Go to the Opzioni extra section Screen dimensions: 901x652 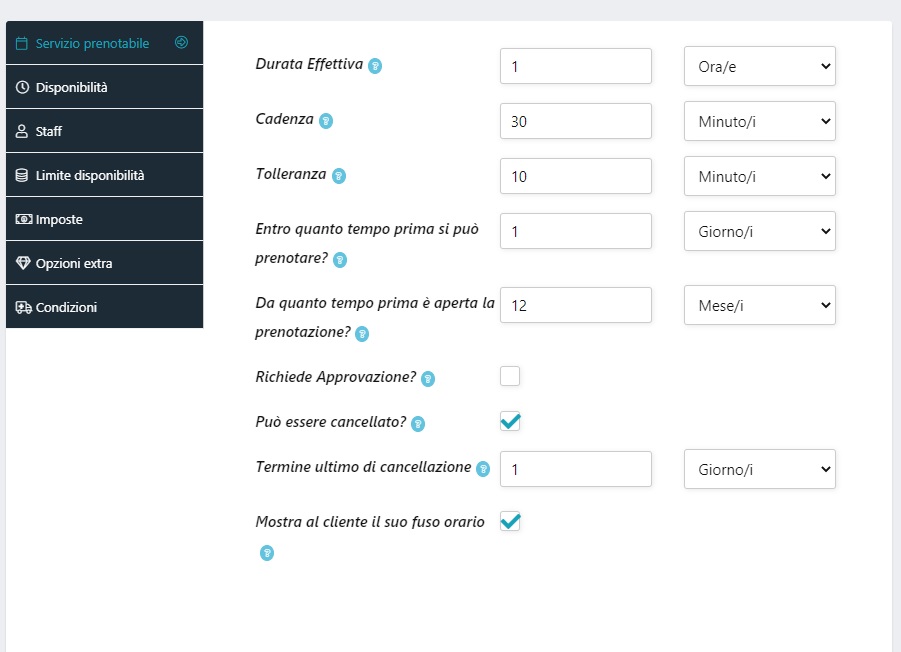[x=104, y=264]
